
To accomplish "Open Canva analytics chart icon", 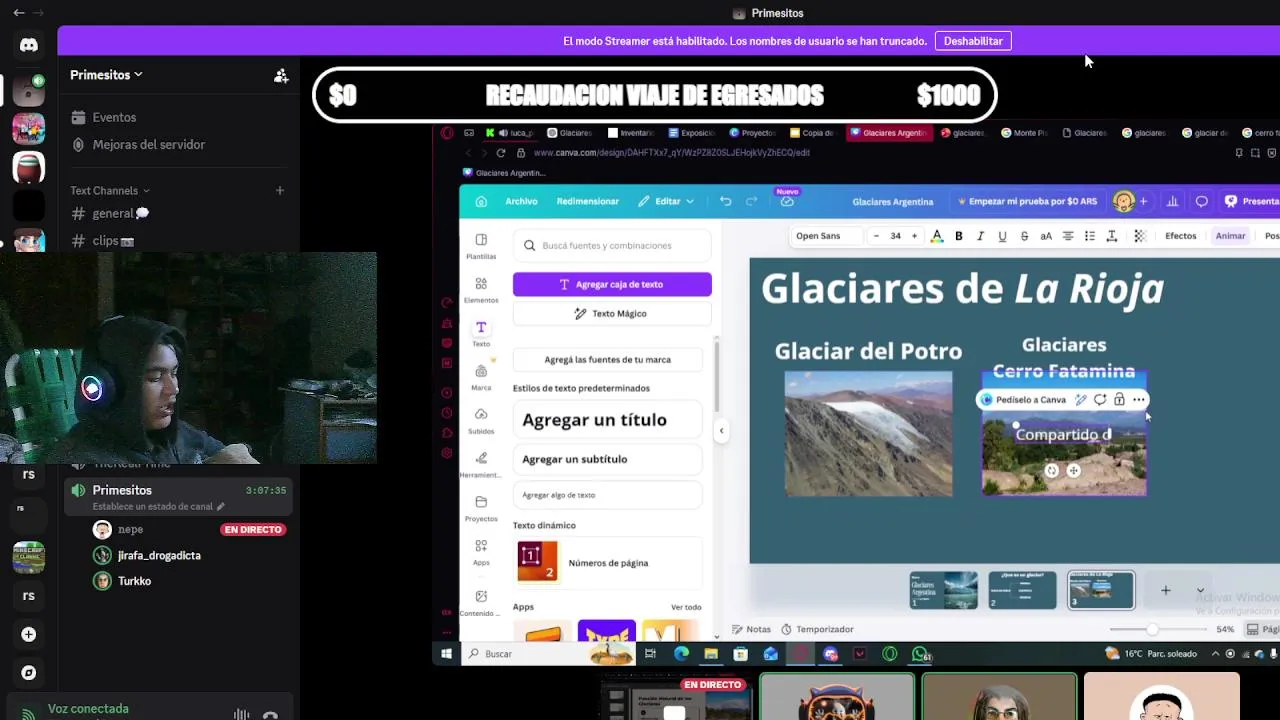I will point(1172,201).
